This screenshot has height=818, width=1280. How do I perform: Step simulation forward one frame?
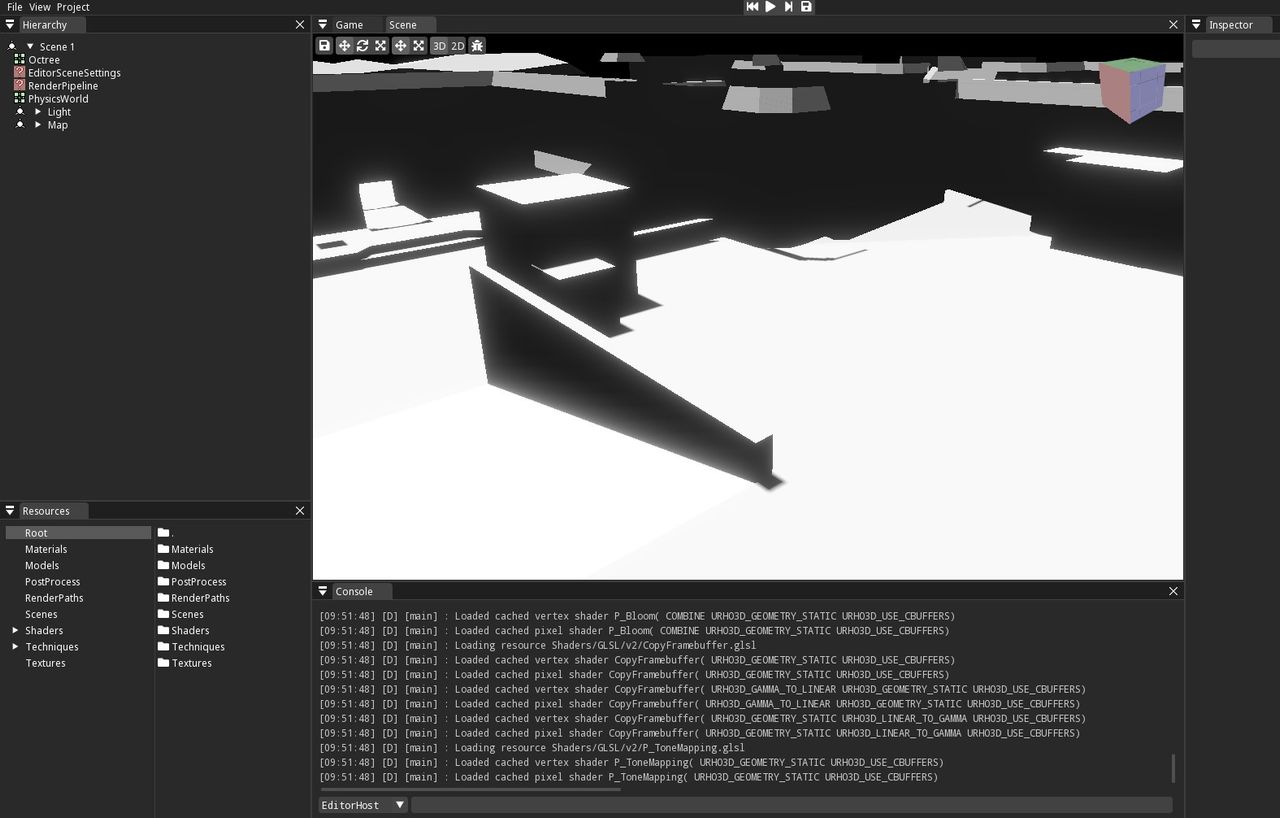(788, 7)
